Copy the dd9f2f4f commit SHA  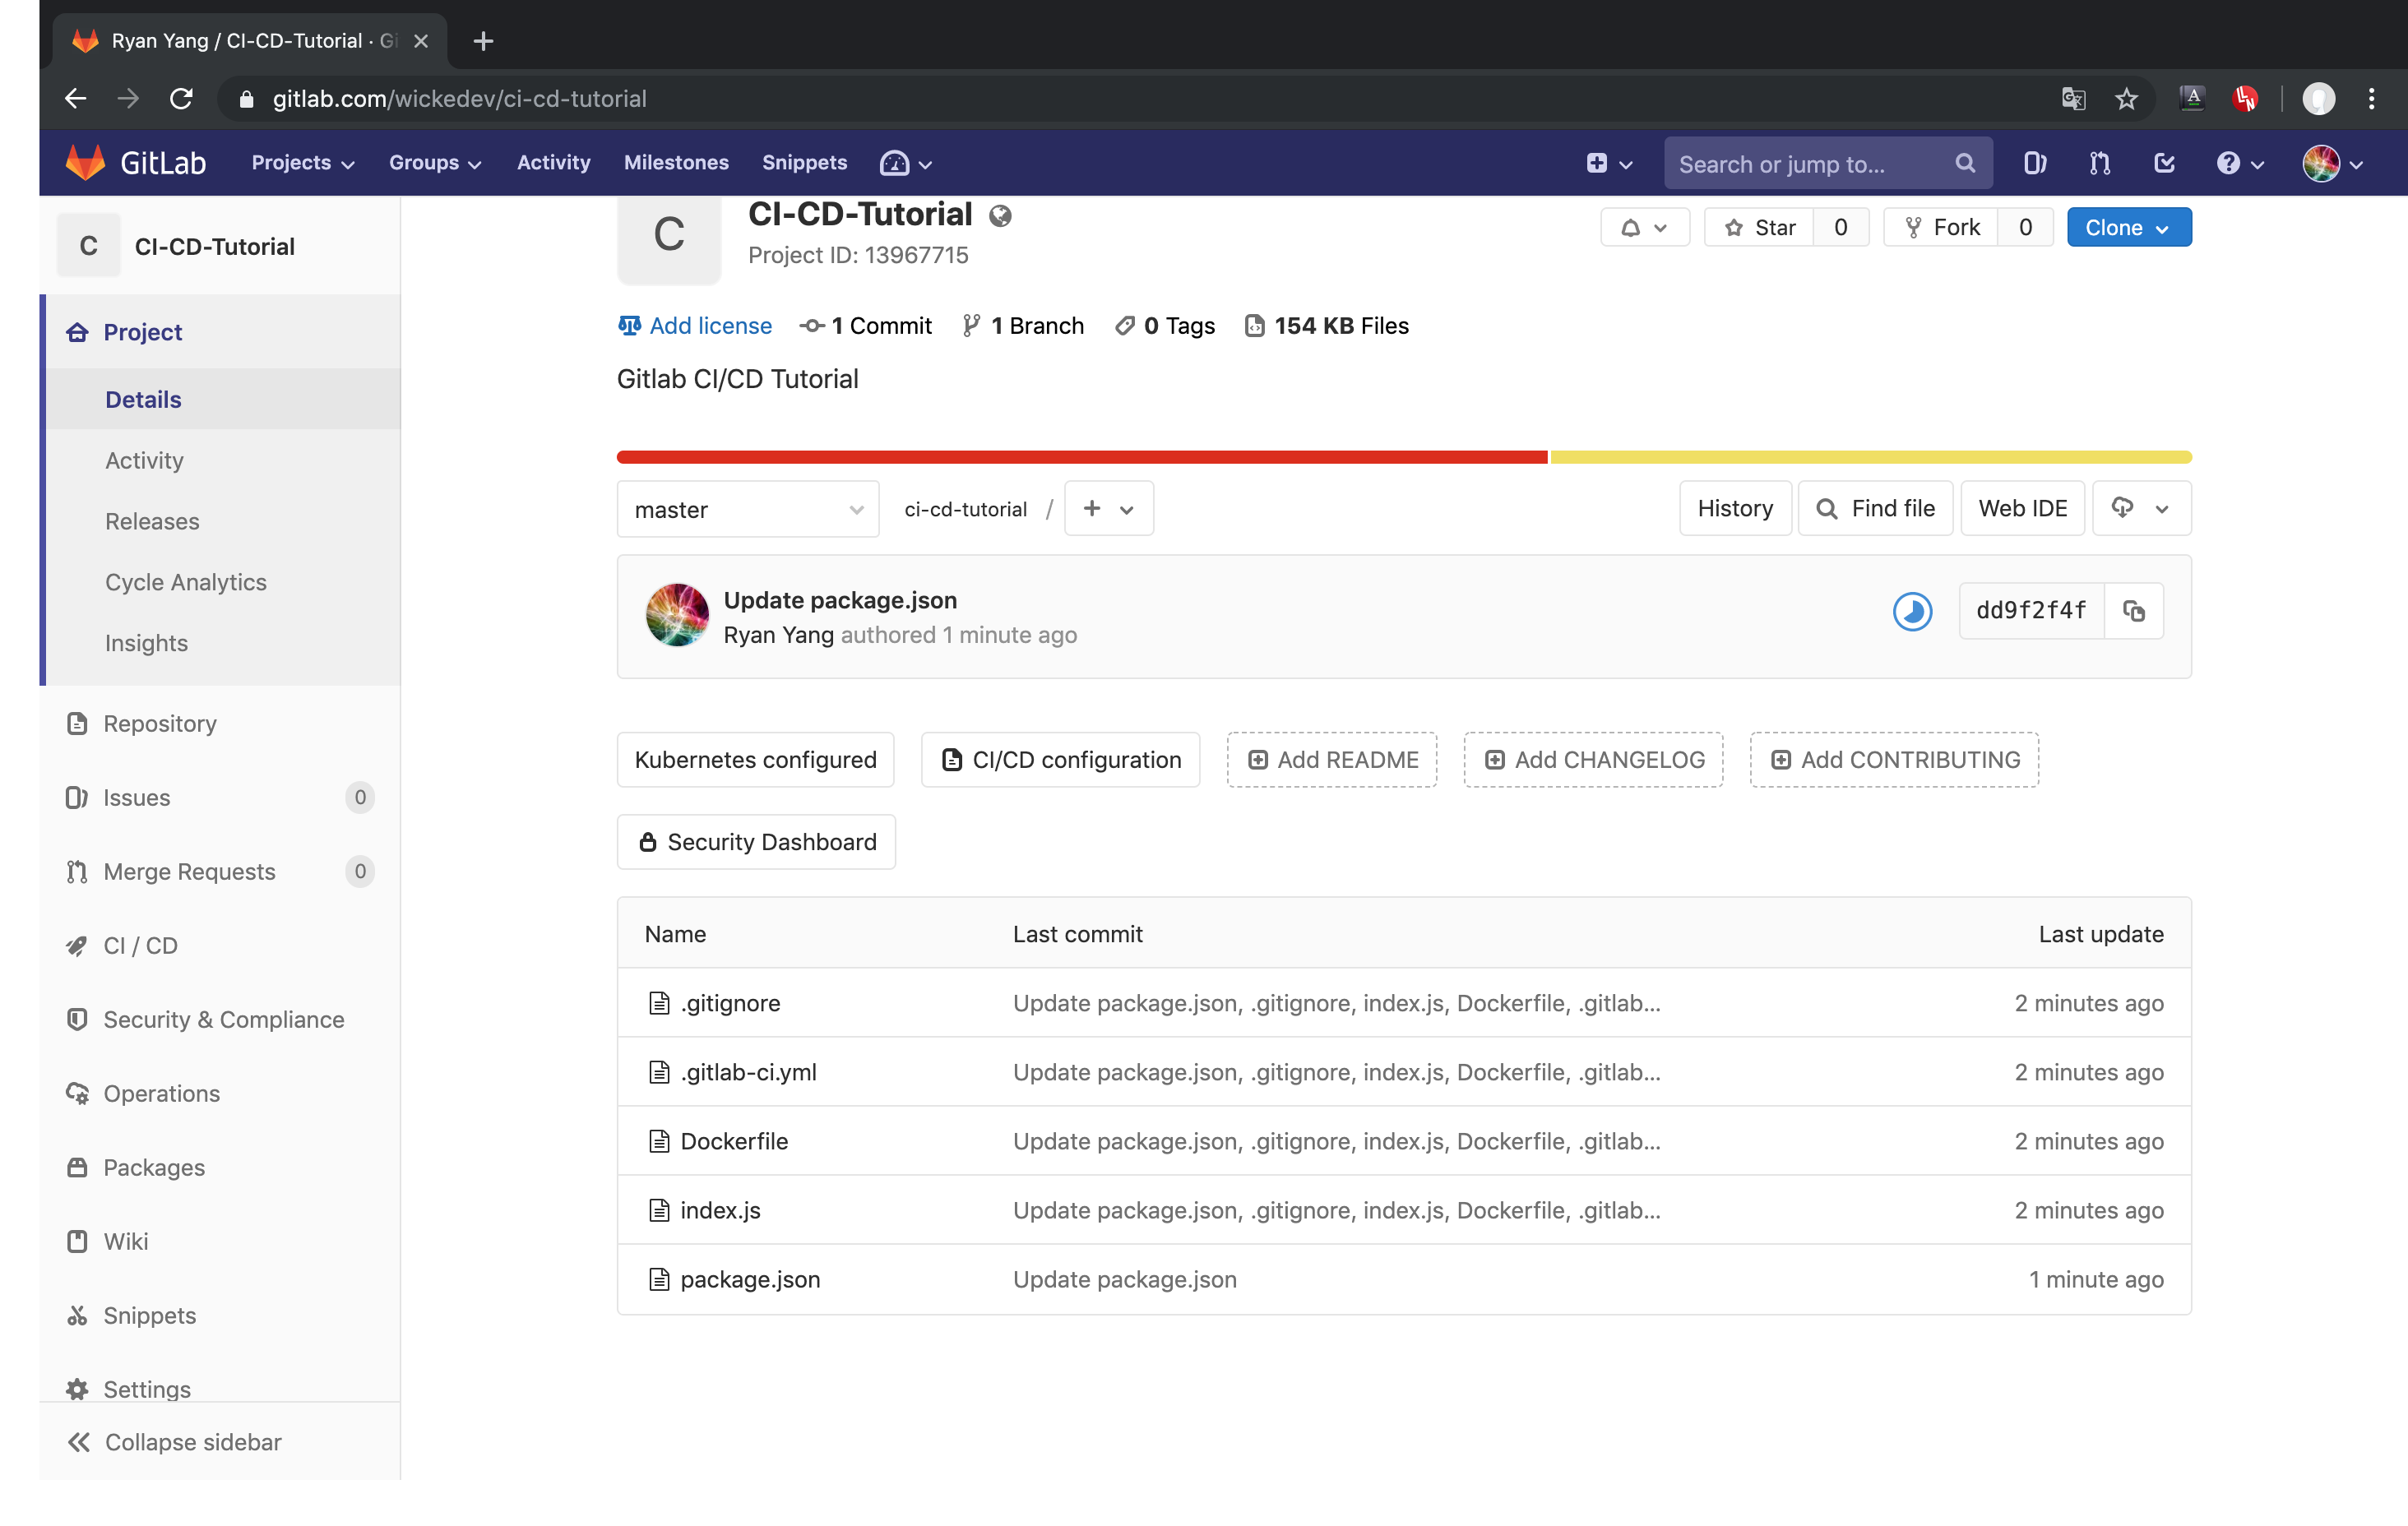(2135, 610)
